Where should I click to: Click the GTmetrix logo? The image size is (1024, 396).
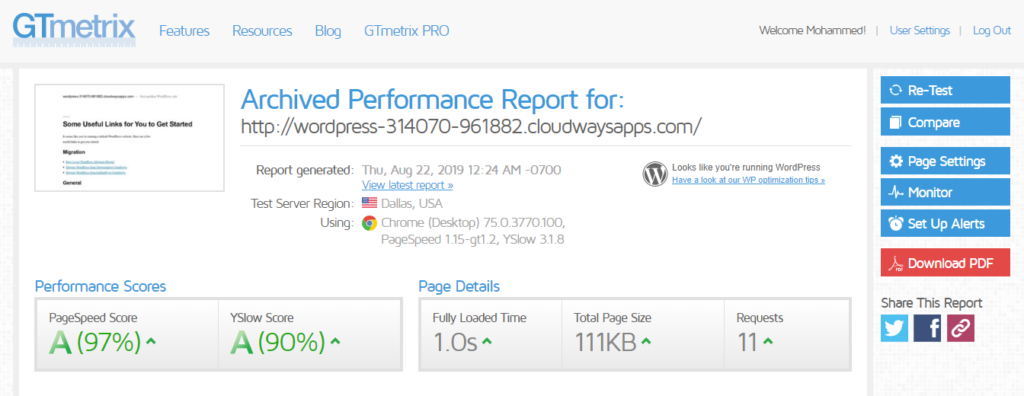pyautogui.click(x=74, y=30)
